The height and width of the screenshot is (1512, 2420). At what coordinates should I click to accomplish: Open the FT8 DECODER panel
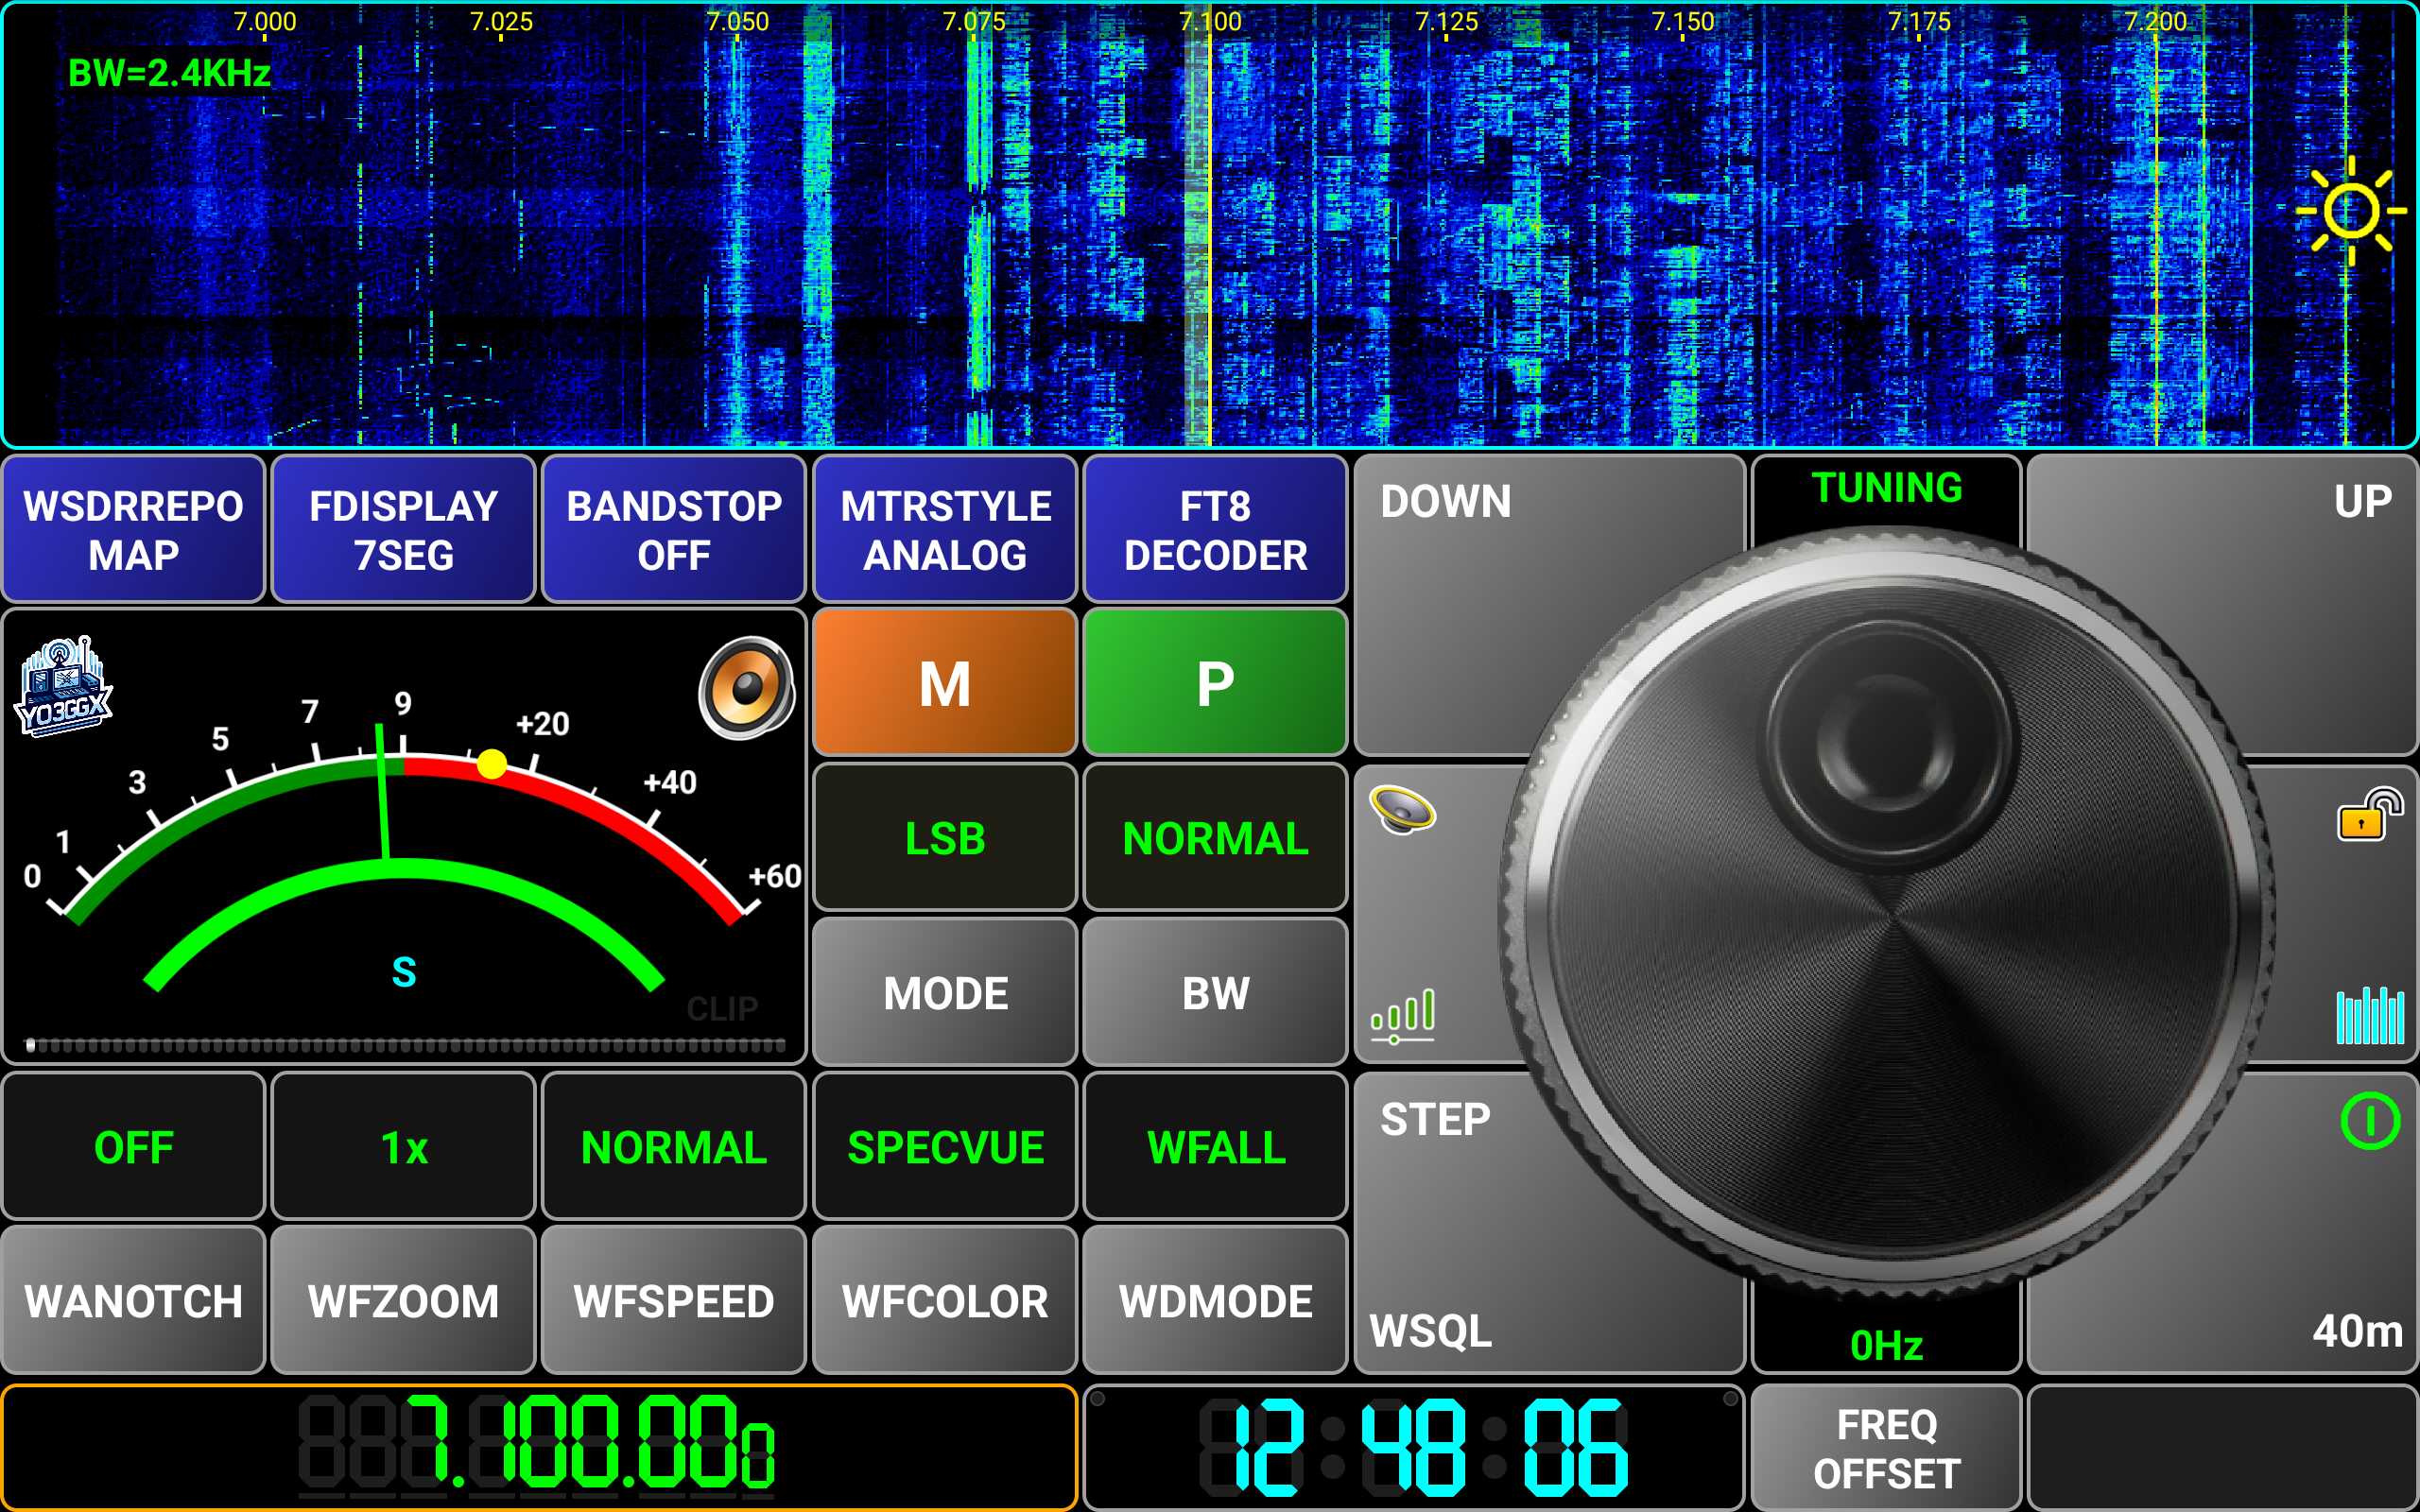point(1215,530)
